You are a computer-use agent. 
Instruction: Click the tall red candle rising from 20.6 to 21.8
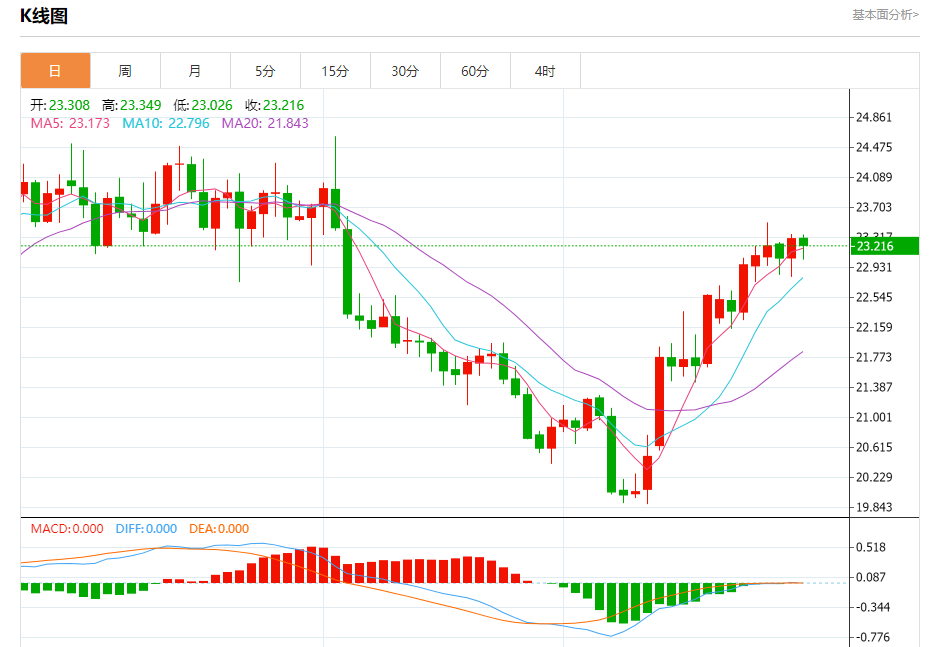pyautogui.click(x=659, y=402)
